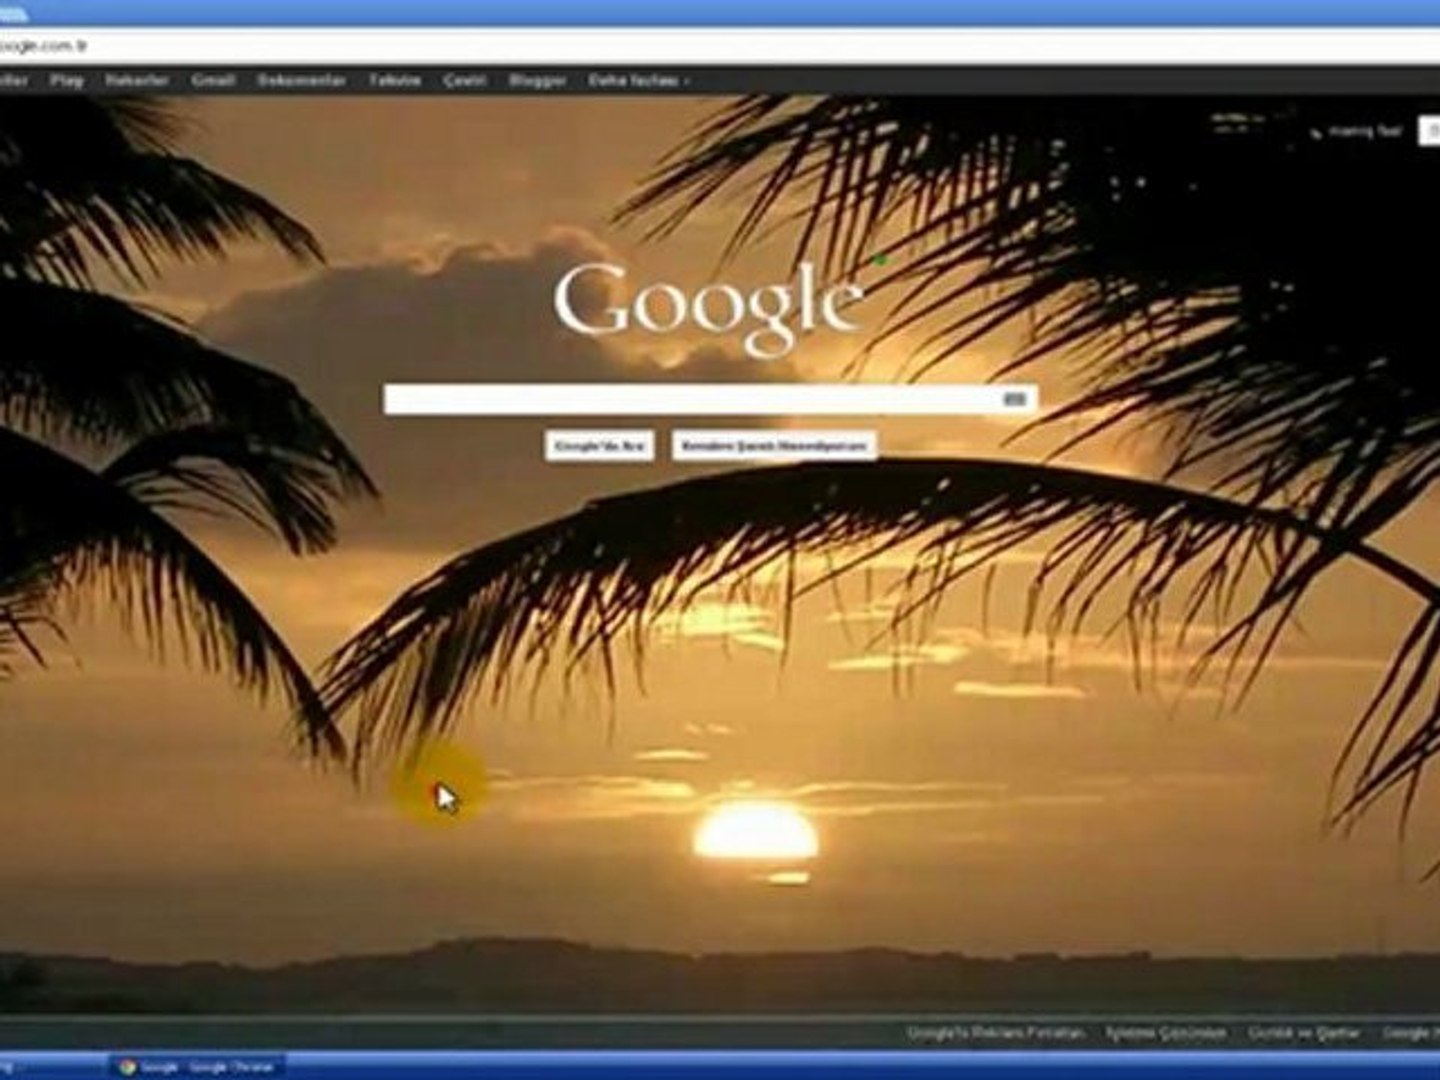Image resolution: width=1440 pixels, height=1080 pixels.
Task: Open Gmail from the top Google bar
Action: pyautogui.click(x=213, y=80)
